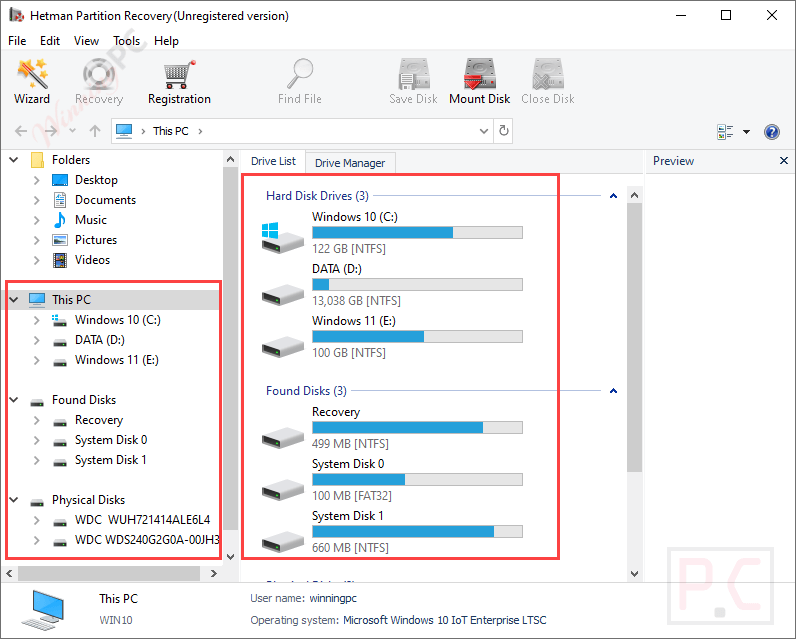Collapse This PC tree node

pyautogui.click(x=14, y=300)
